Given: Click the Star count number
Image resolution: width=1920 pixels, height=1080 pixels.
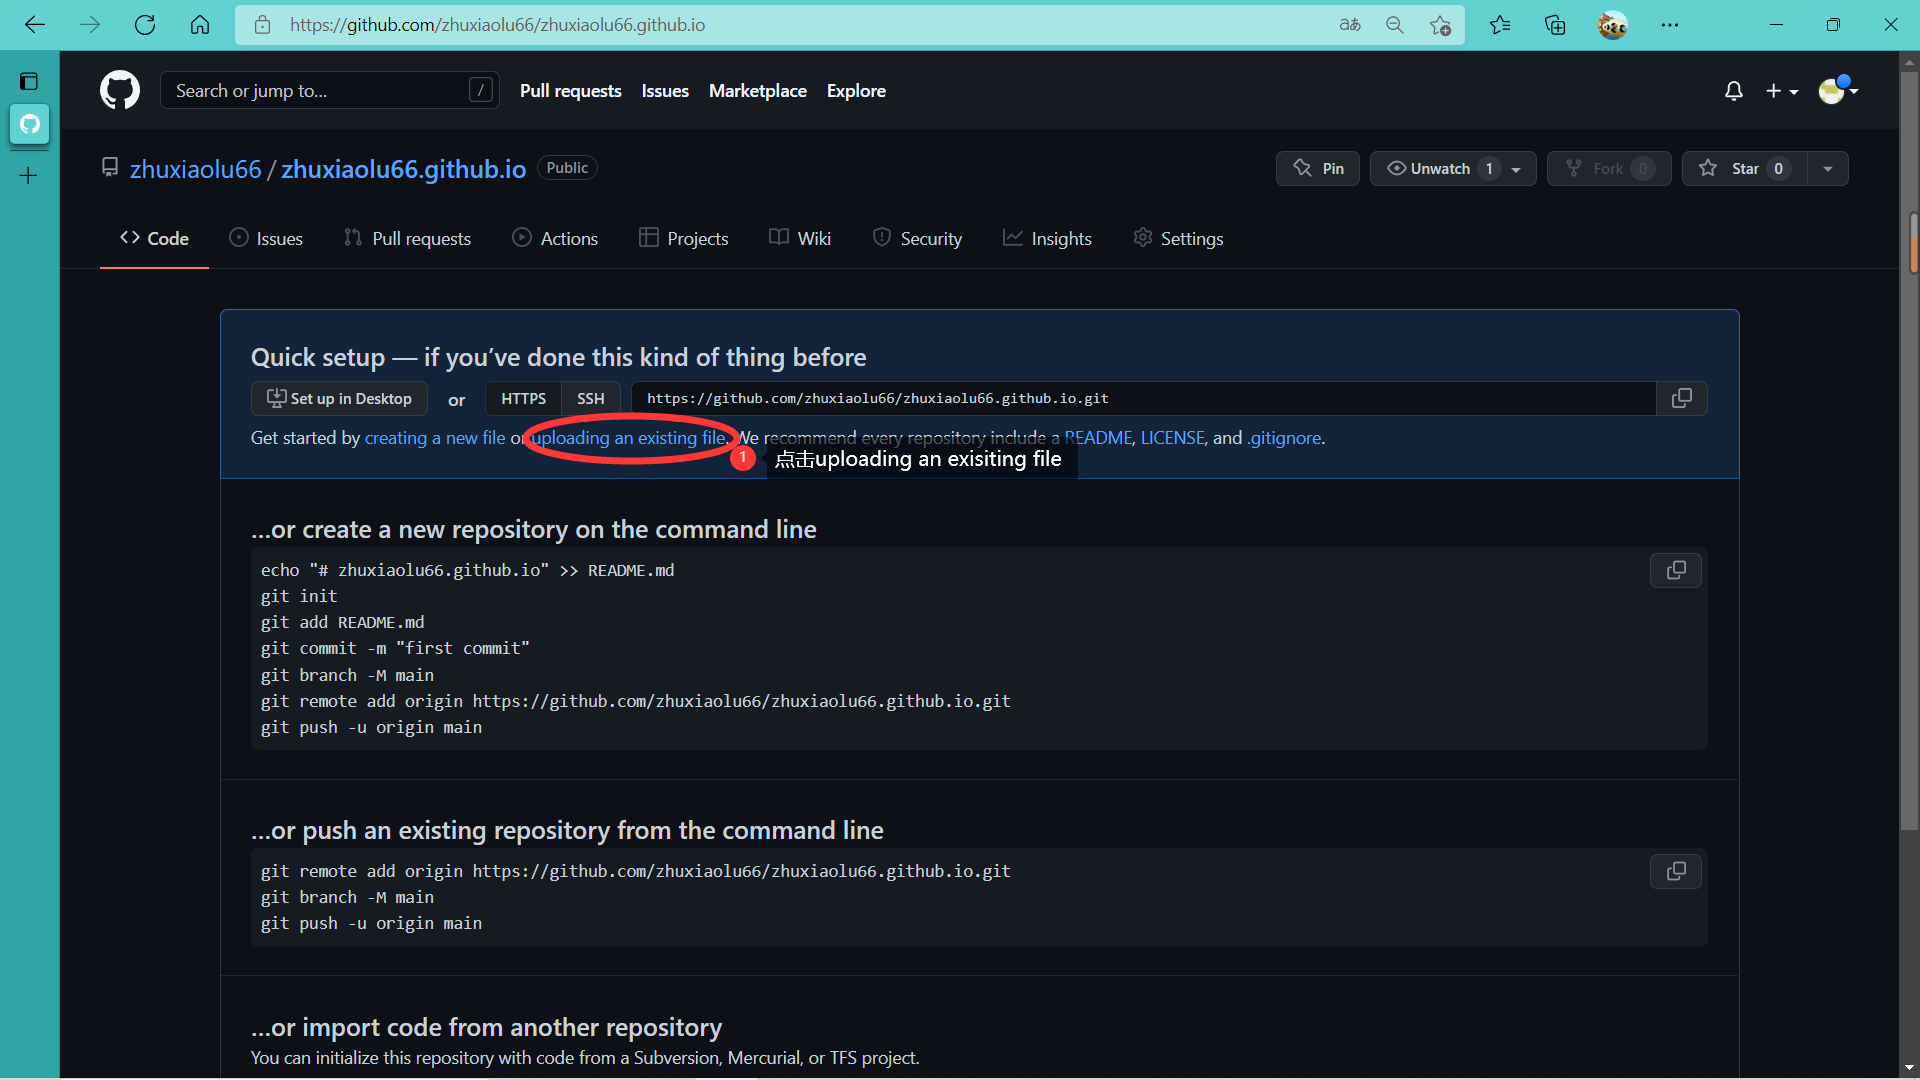Looking at the screenshot, I should coord(1778,168).
